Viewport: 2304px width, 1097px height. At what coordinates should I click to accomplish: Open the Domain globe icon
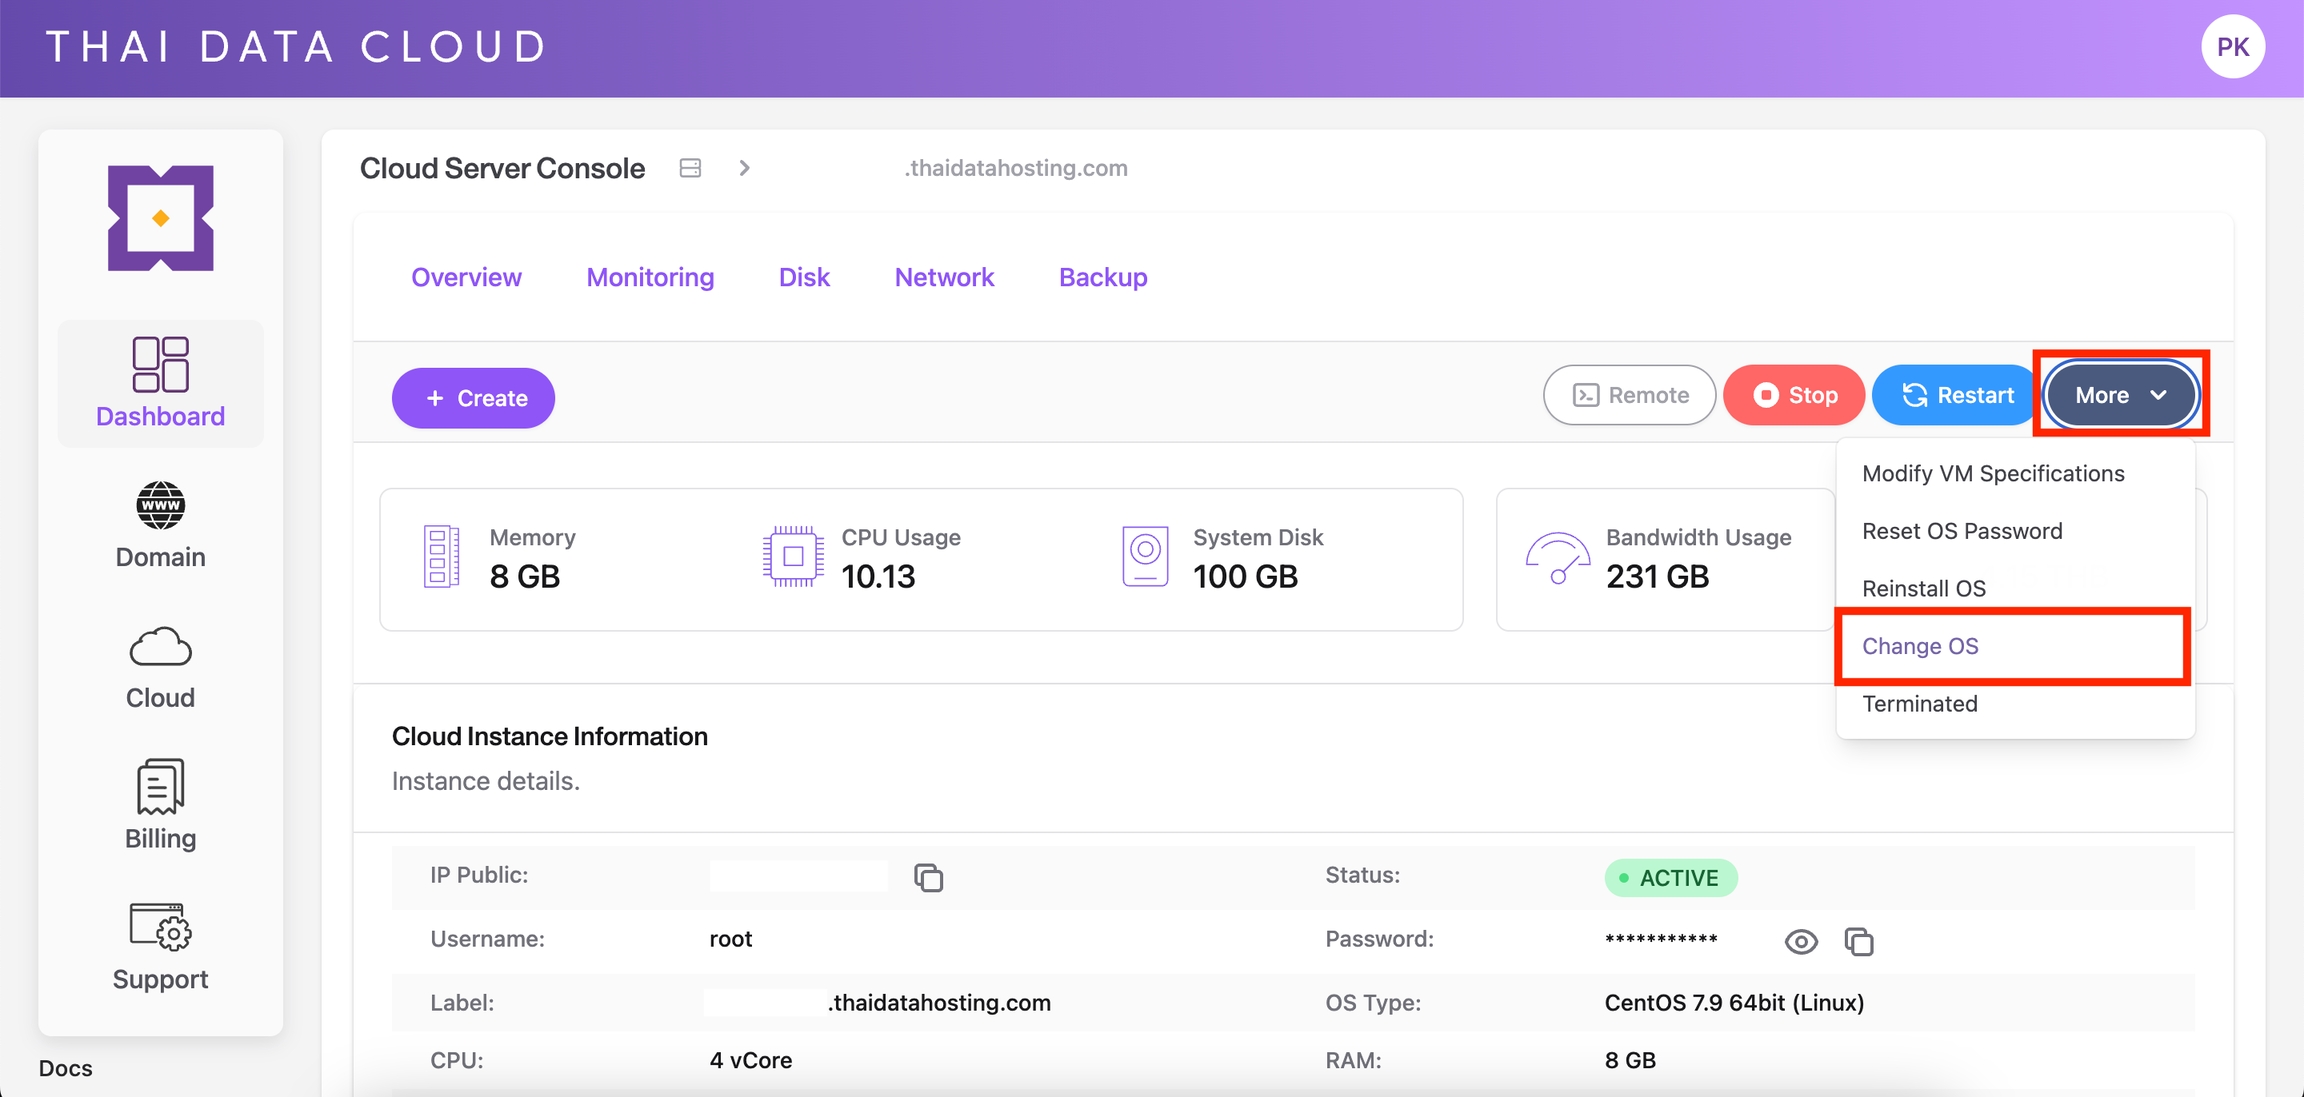click(x=160, y=505)
